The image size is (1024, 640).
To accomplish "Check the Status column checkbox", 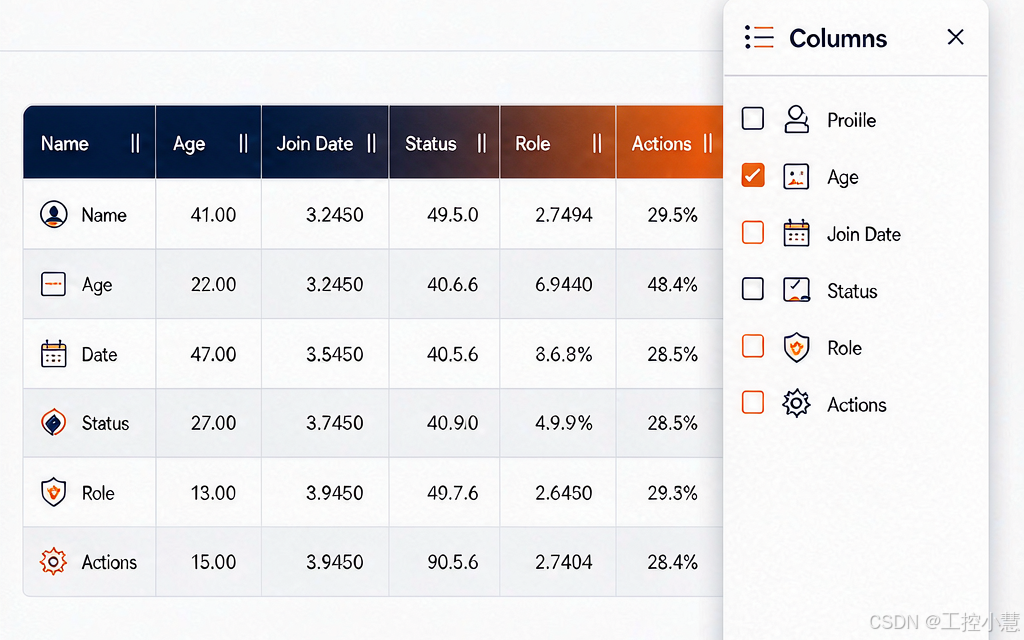I will click(x=753, y=288).
